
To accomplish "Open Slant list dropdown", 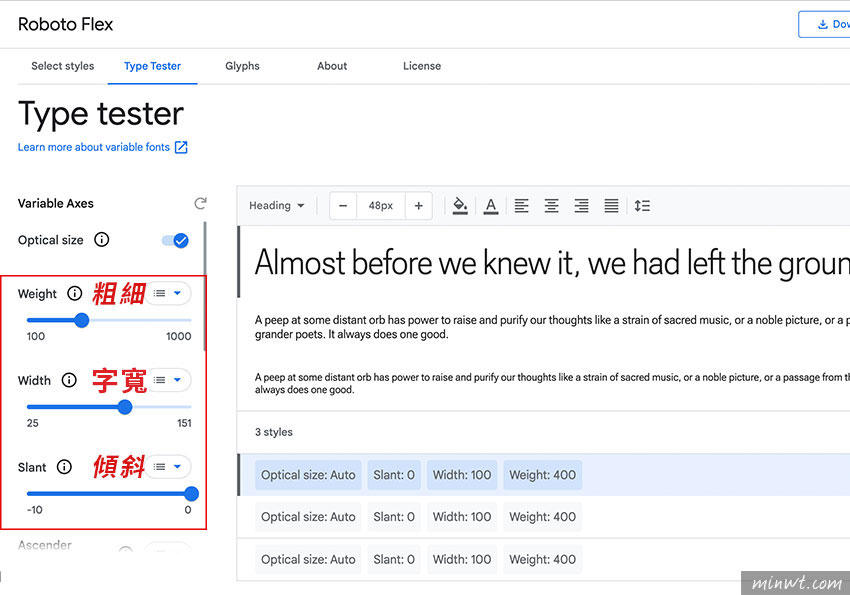I will click(x=168, y=467).
